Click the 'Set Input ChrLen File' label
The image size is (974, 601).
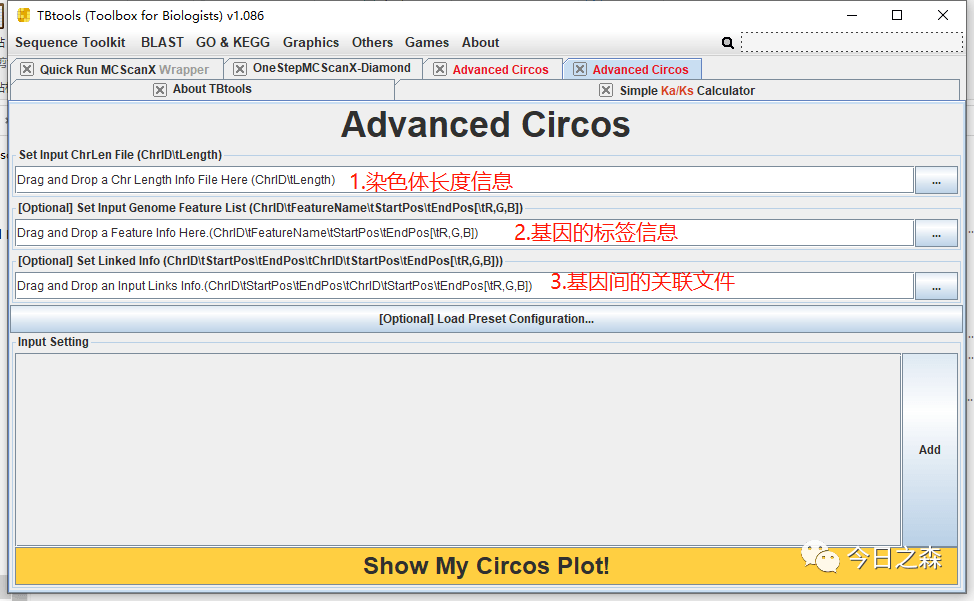coord(121,155)
